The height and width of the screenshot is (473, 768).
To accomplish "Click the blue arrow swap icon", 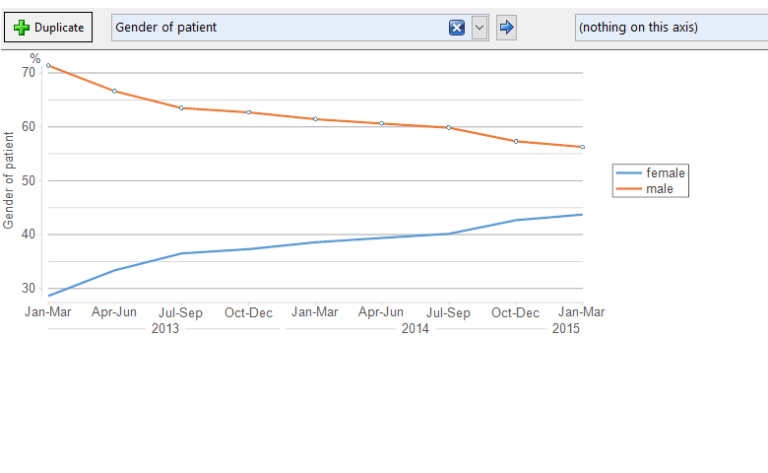I will [506, 27].
